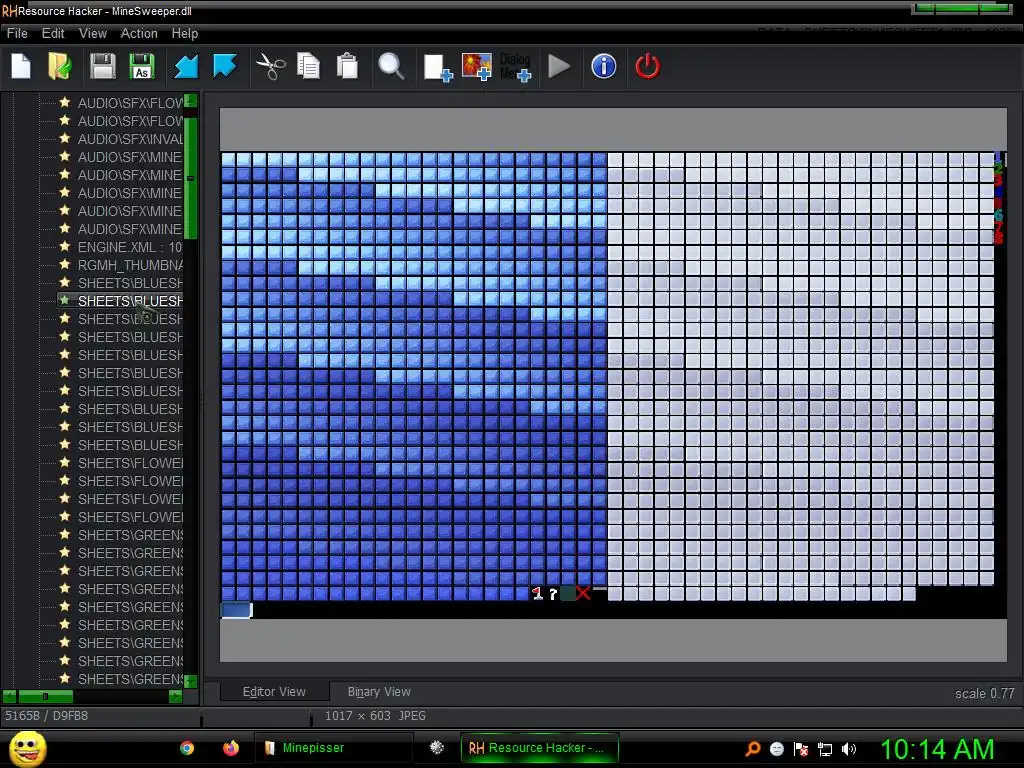Click the 5165B / D9FB8 status text
Viewport: 1024px width, 768px height.
46,716
